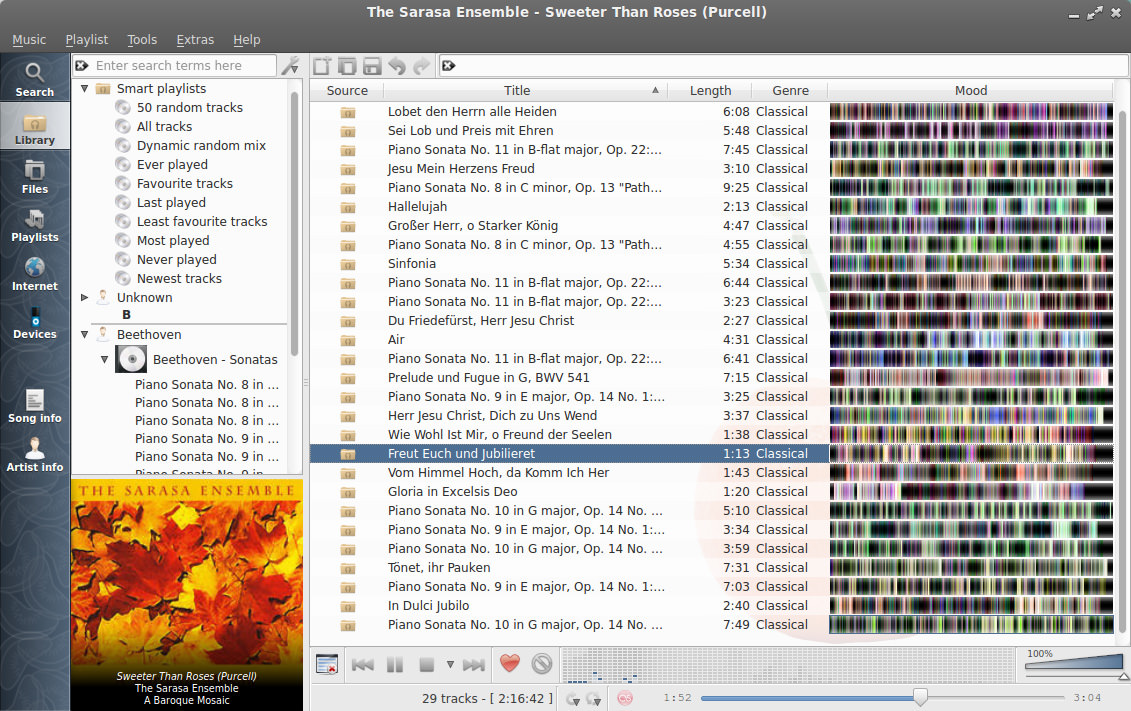The image size is (1131, 711).
Task: Open the Internet sidebar tab
Action: click(x=35, y=273)
